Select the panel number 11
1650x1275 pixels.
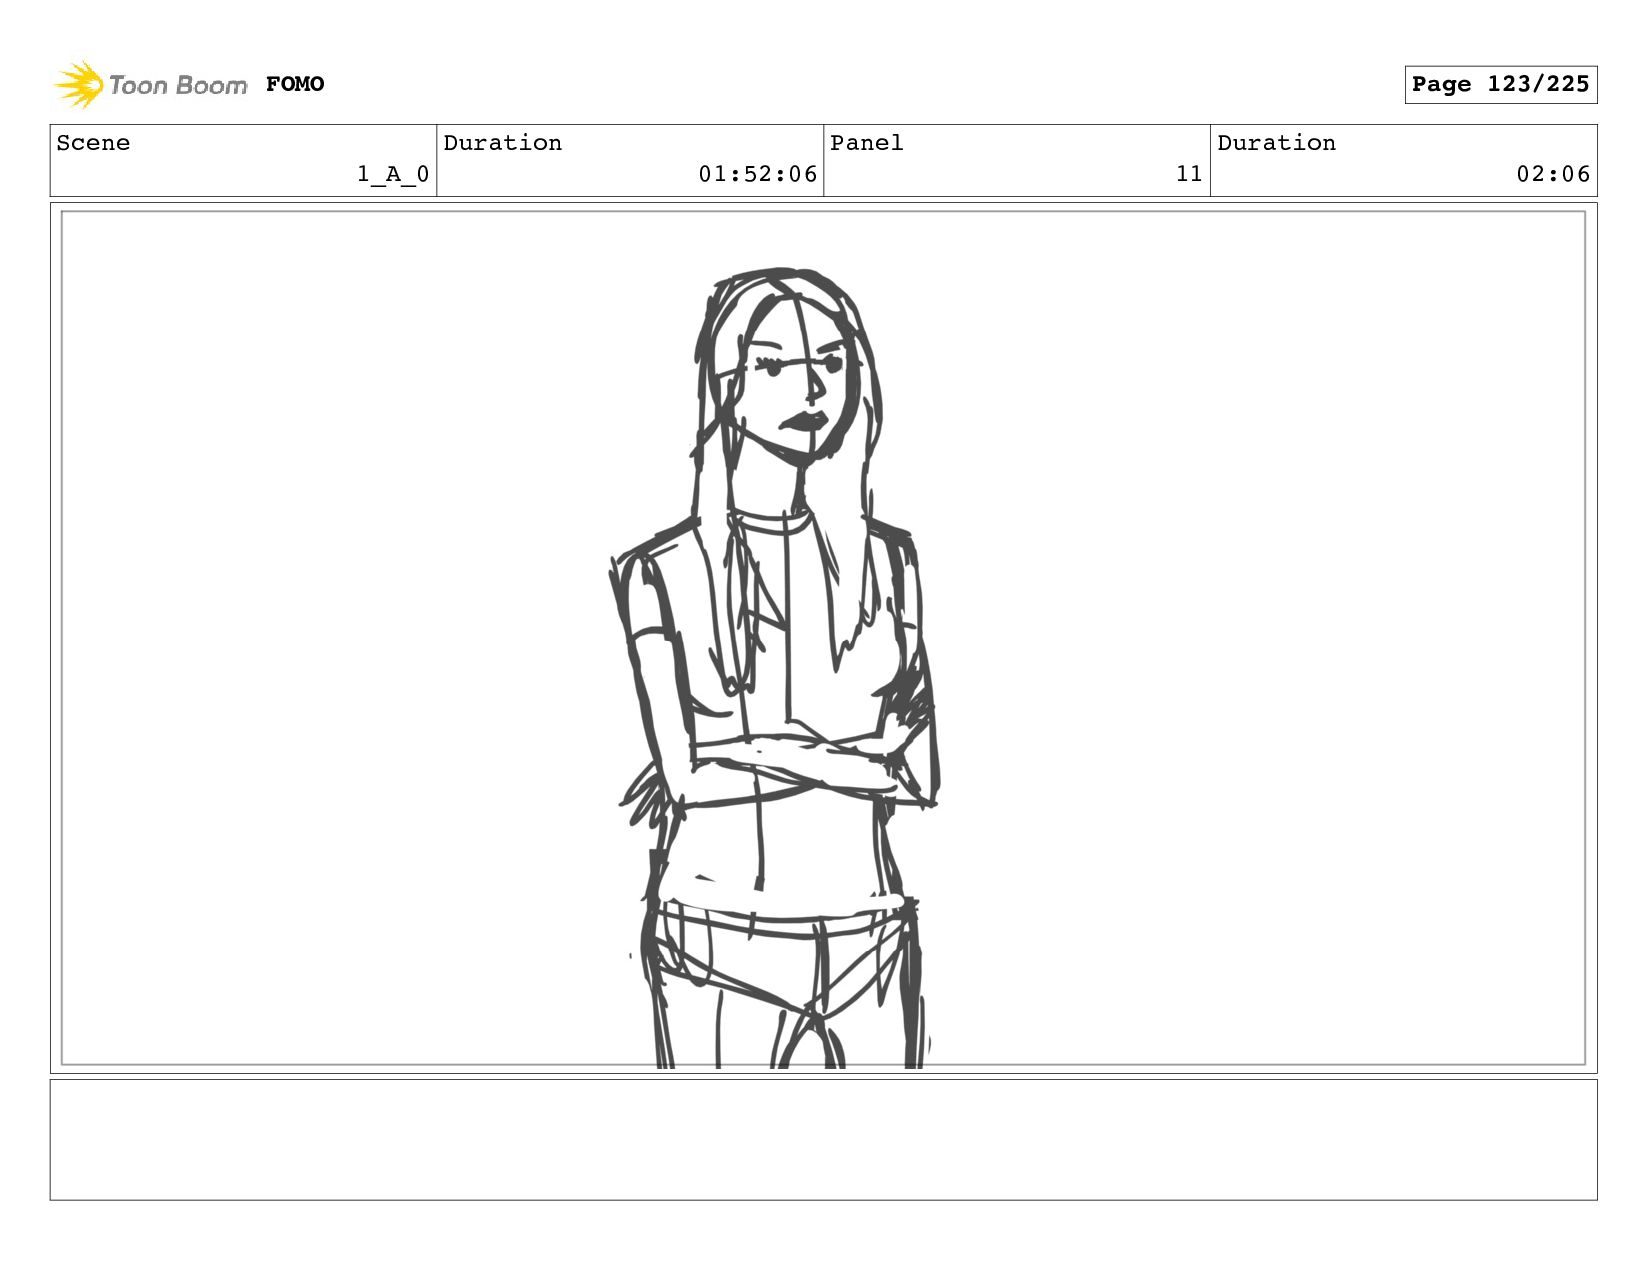1188,174
